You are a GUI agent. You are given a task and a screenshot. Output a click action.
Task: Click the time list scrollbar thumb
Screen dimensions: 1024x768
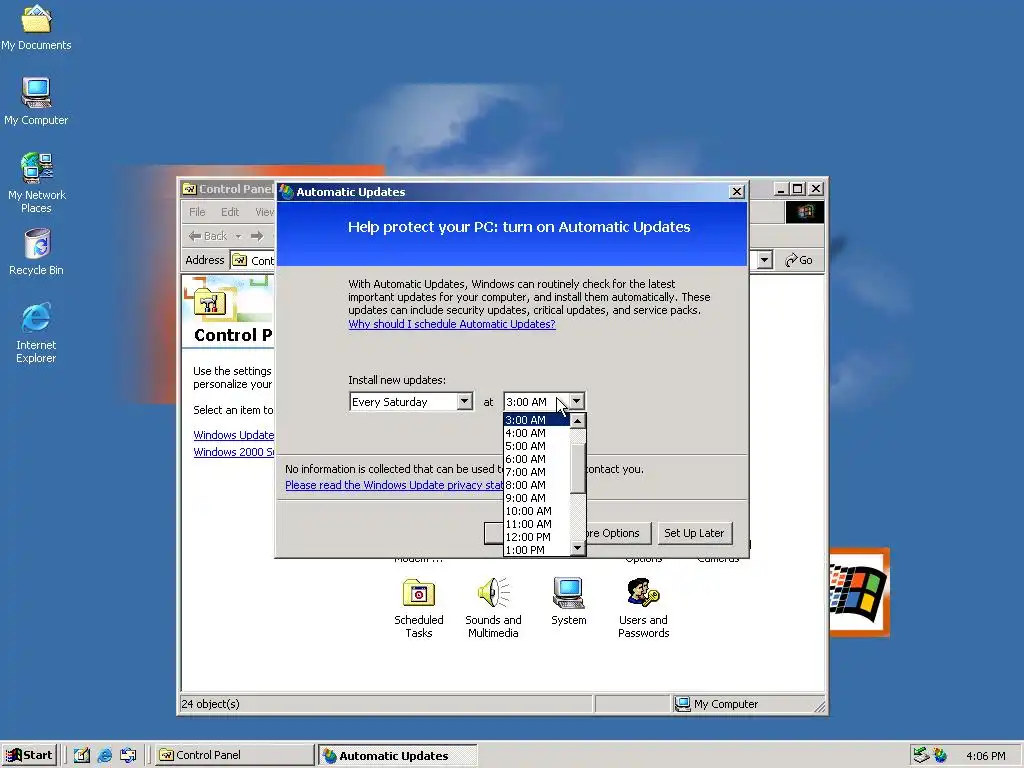point(577,468)
